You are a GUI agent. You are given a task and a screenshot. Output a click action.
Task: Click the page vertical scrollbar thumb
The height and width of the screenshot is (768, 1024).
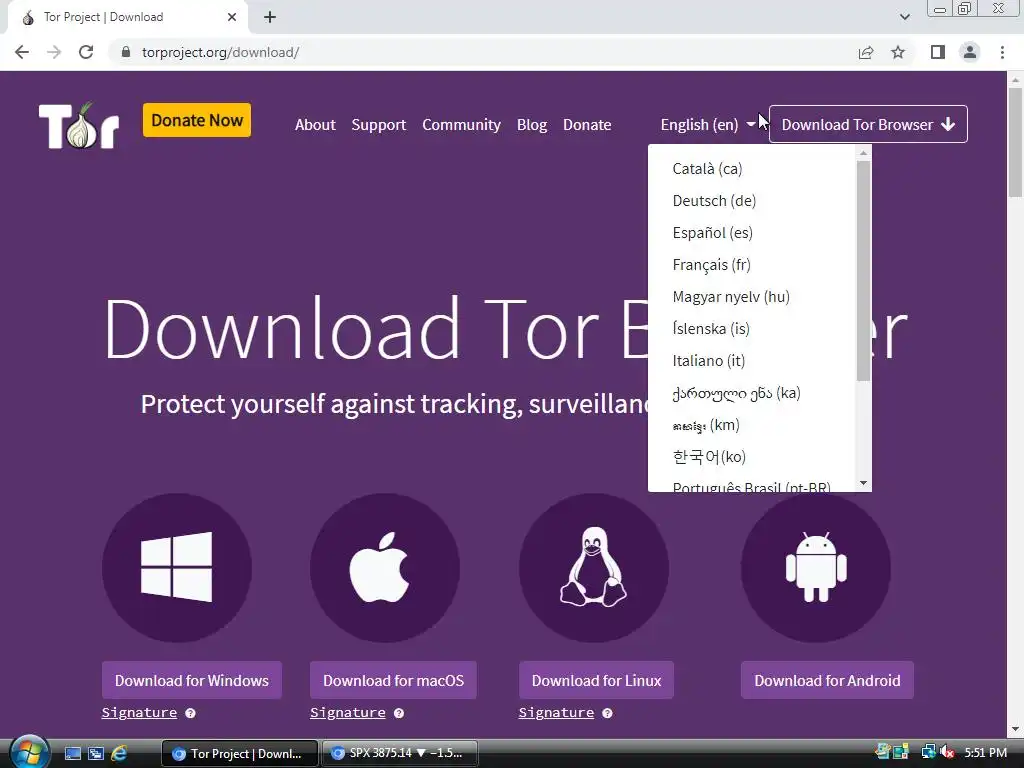[1015, 141]
